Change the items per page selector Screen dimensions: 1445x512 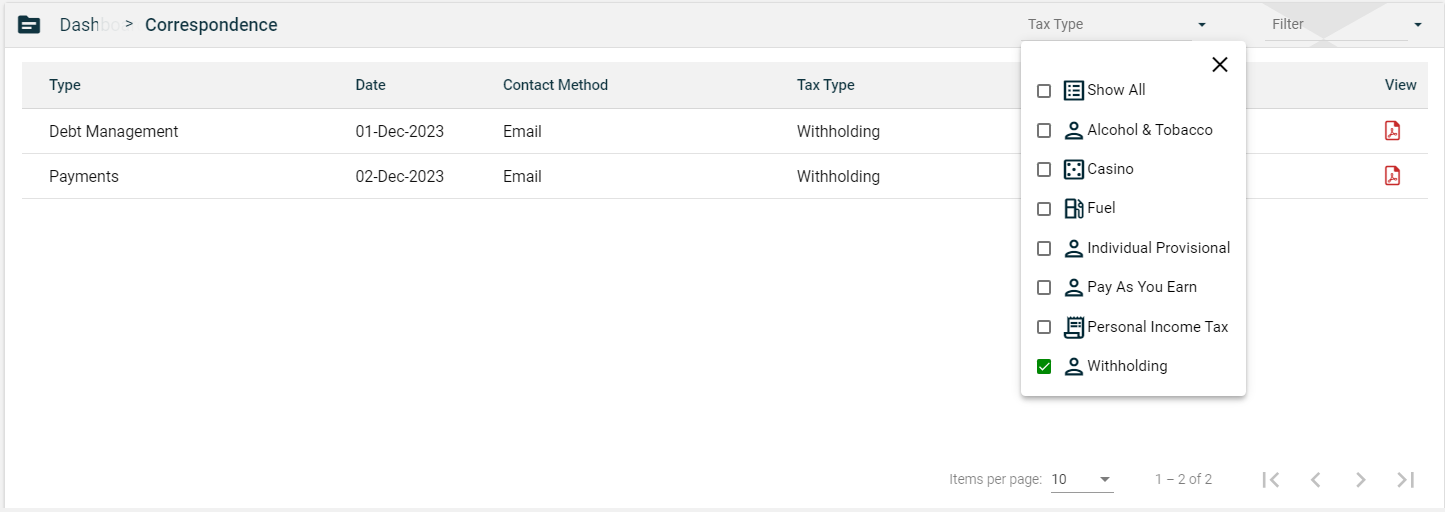point(1081,480)
